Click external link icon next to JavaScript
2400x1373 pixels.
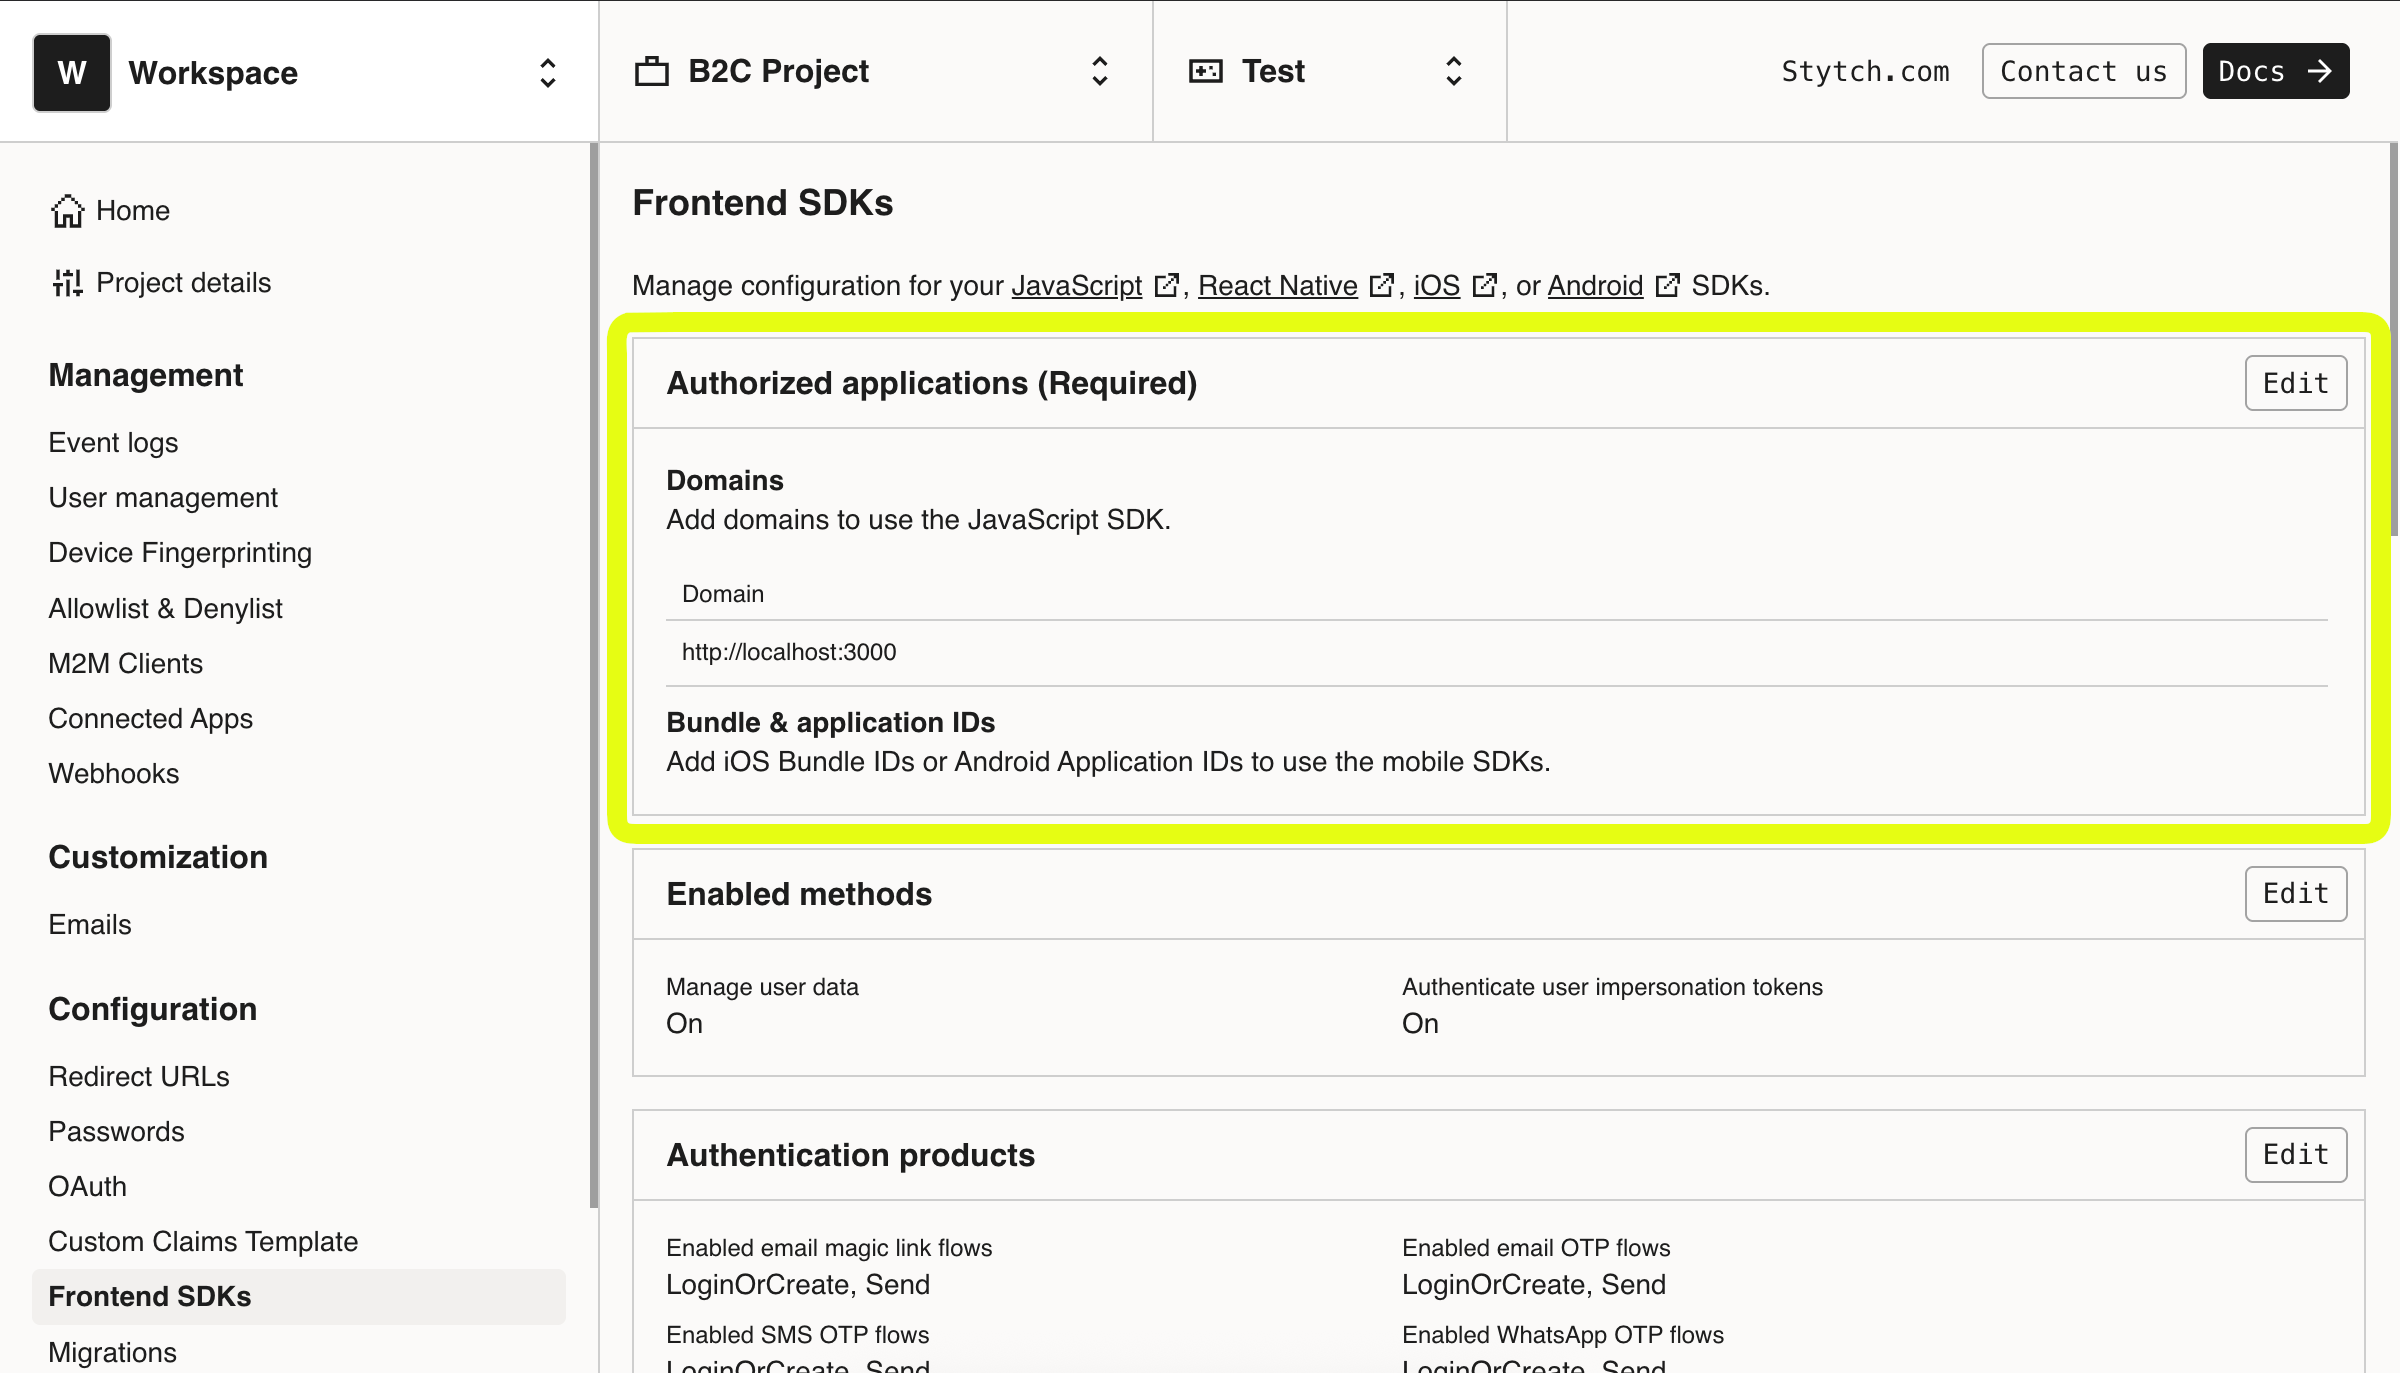(x=1166, y=286)
